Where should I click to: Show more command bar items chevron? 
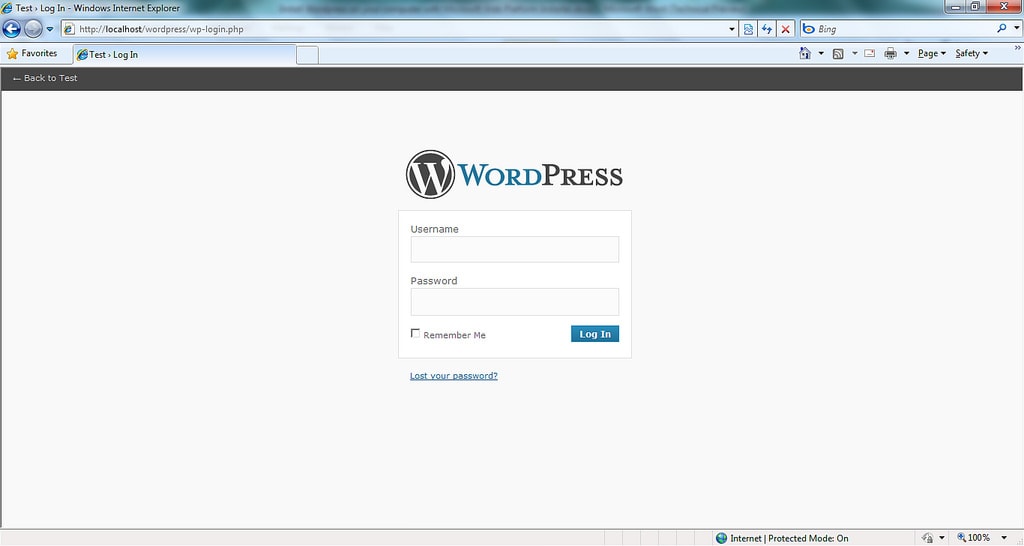pyautogui.click(x=1017, y=48)
